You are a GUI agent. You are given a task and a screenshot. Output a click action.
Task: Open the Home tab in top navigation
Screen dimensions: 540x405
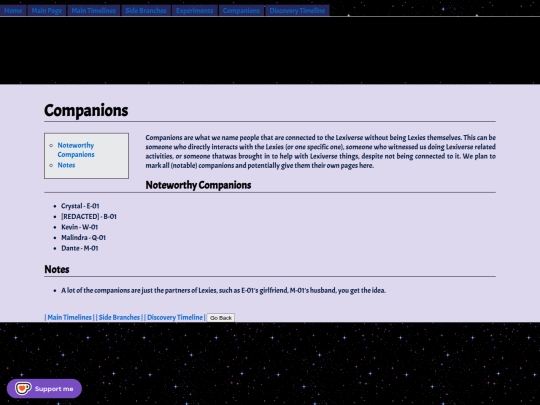13,10
